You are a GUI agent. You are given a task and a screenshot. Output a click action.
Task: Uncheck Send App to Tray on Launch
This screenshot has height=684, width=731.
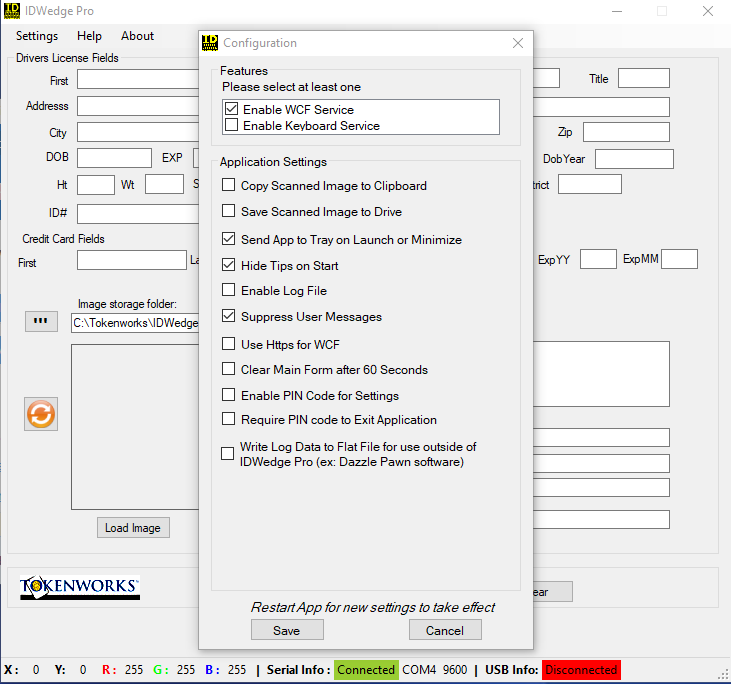coord(228,239)
